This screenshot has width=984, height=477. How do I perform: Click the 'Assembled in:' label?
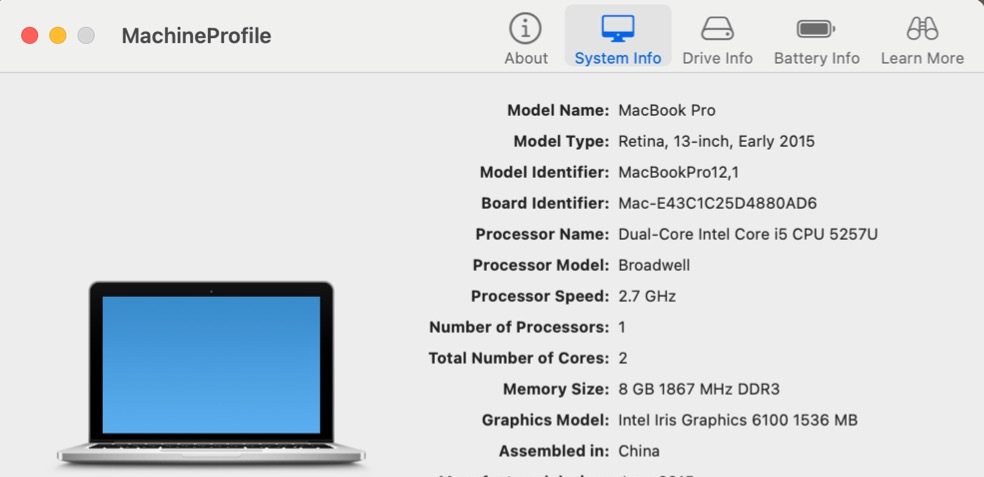point(554,451)
